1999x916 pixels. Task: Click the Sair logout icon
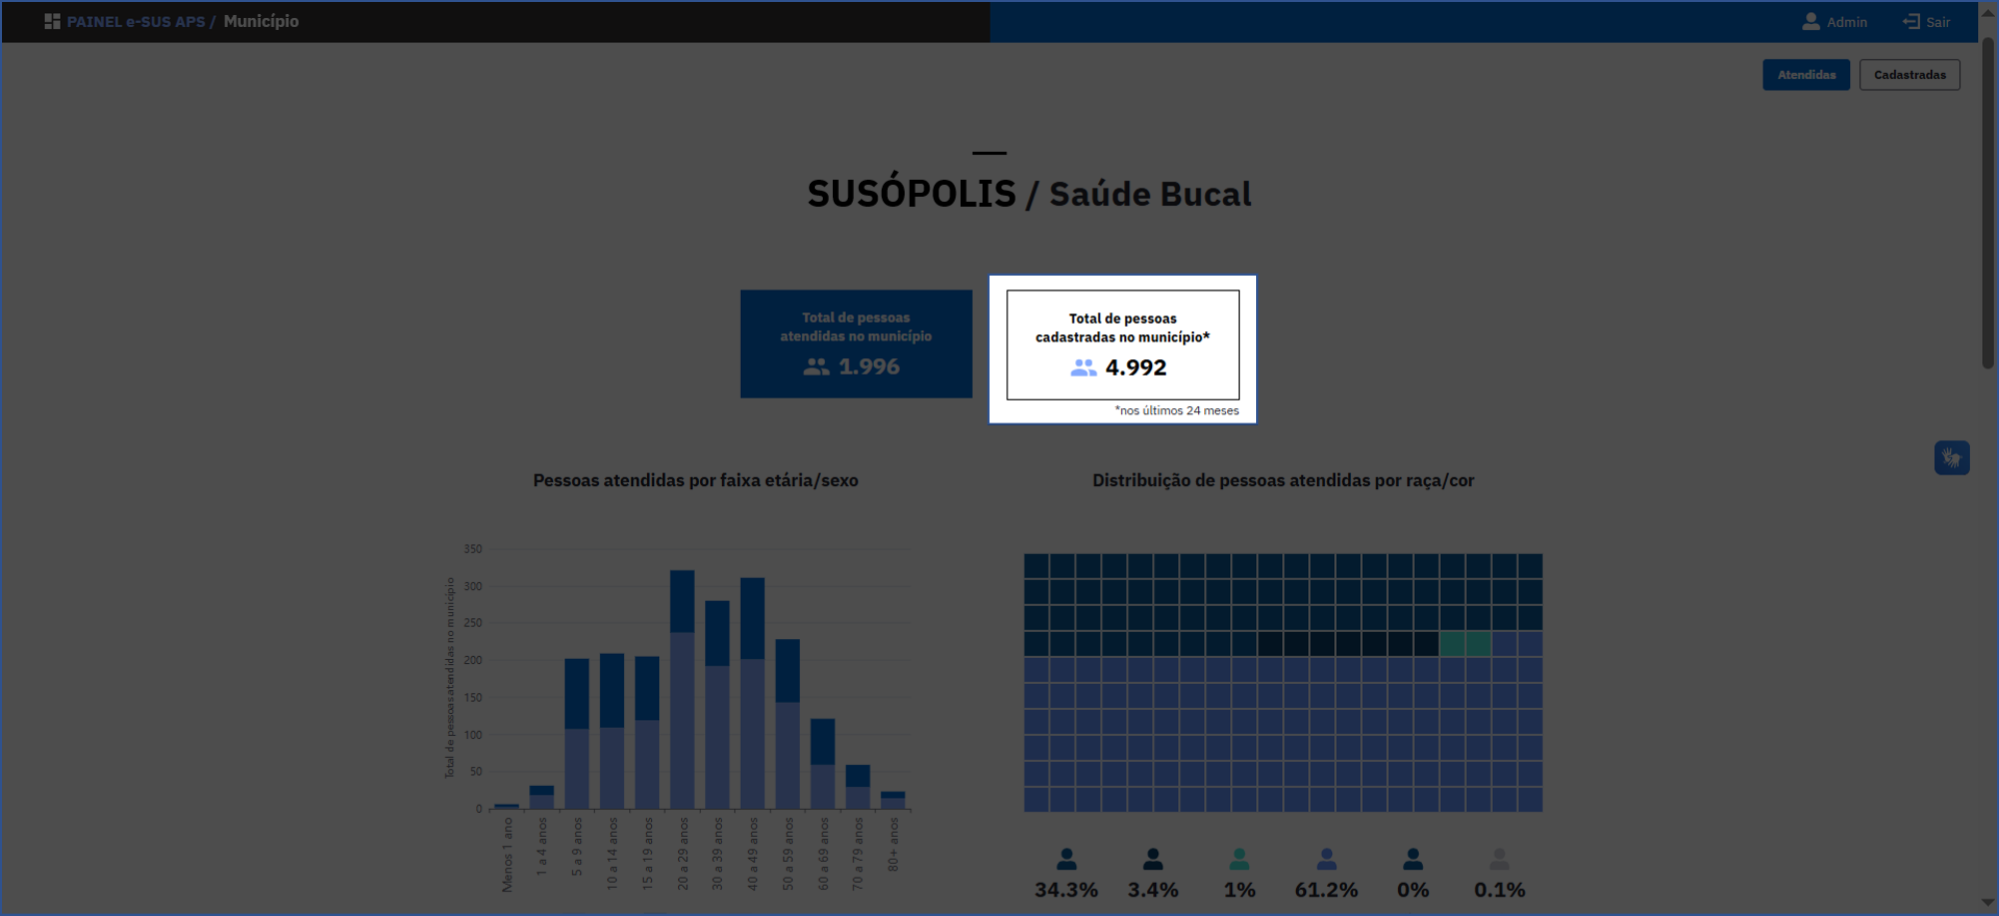pyautogui.click(x=1909, y=21)
